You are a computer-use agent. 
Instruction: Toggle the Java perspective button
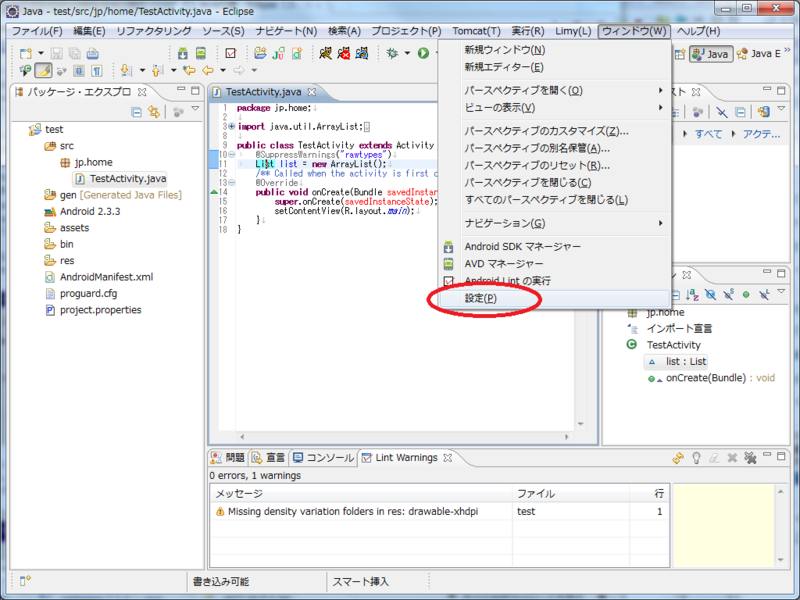pyautogui.click(x=711, y=54)
